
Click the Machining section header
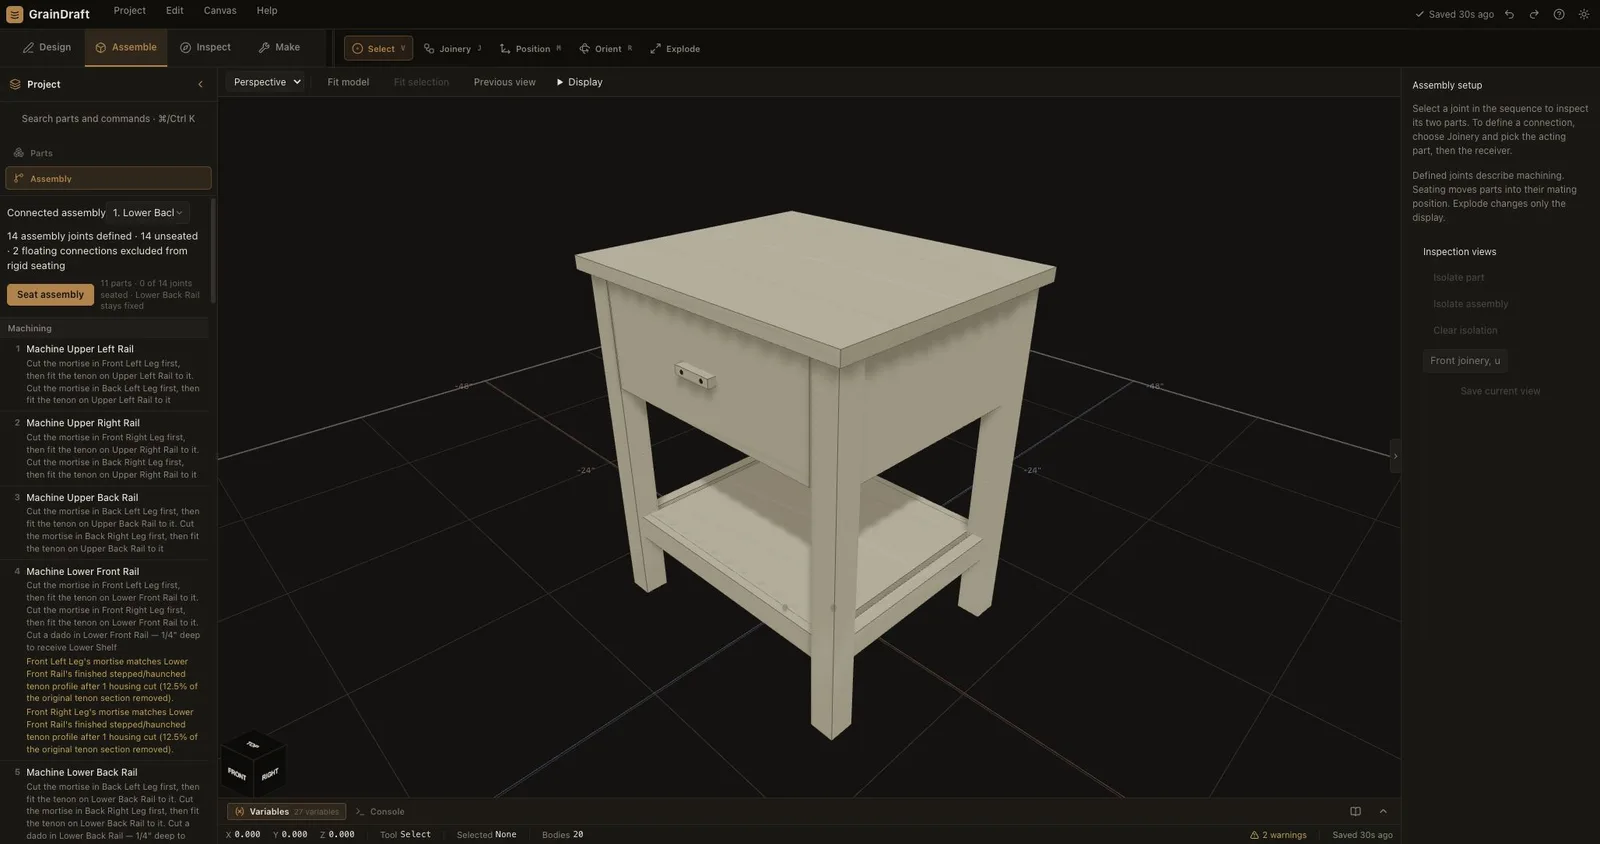[104, 328]
